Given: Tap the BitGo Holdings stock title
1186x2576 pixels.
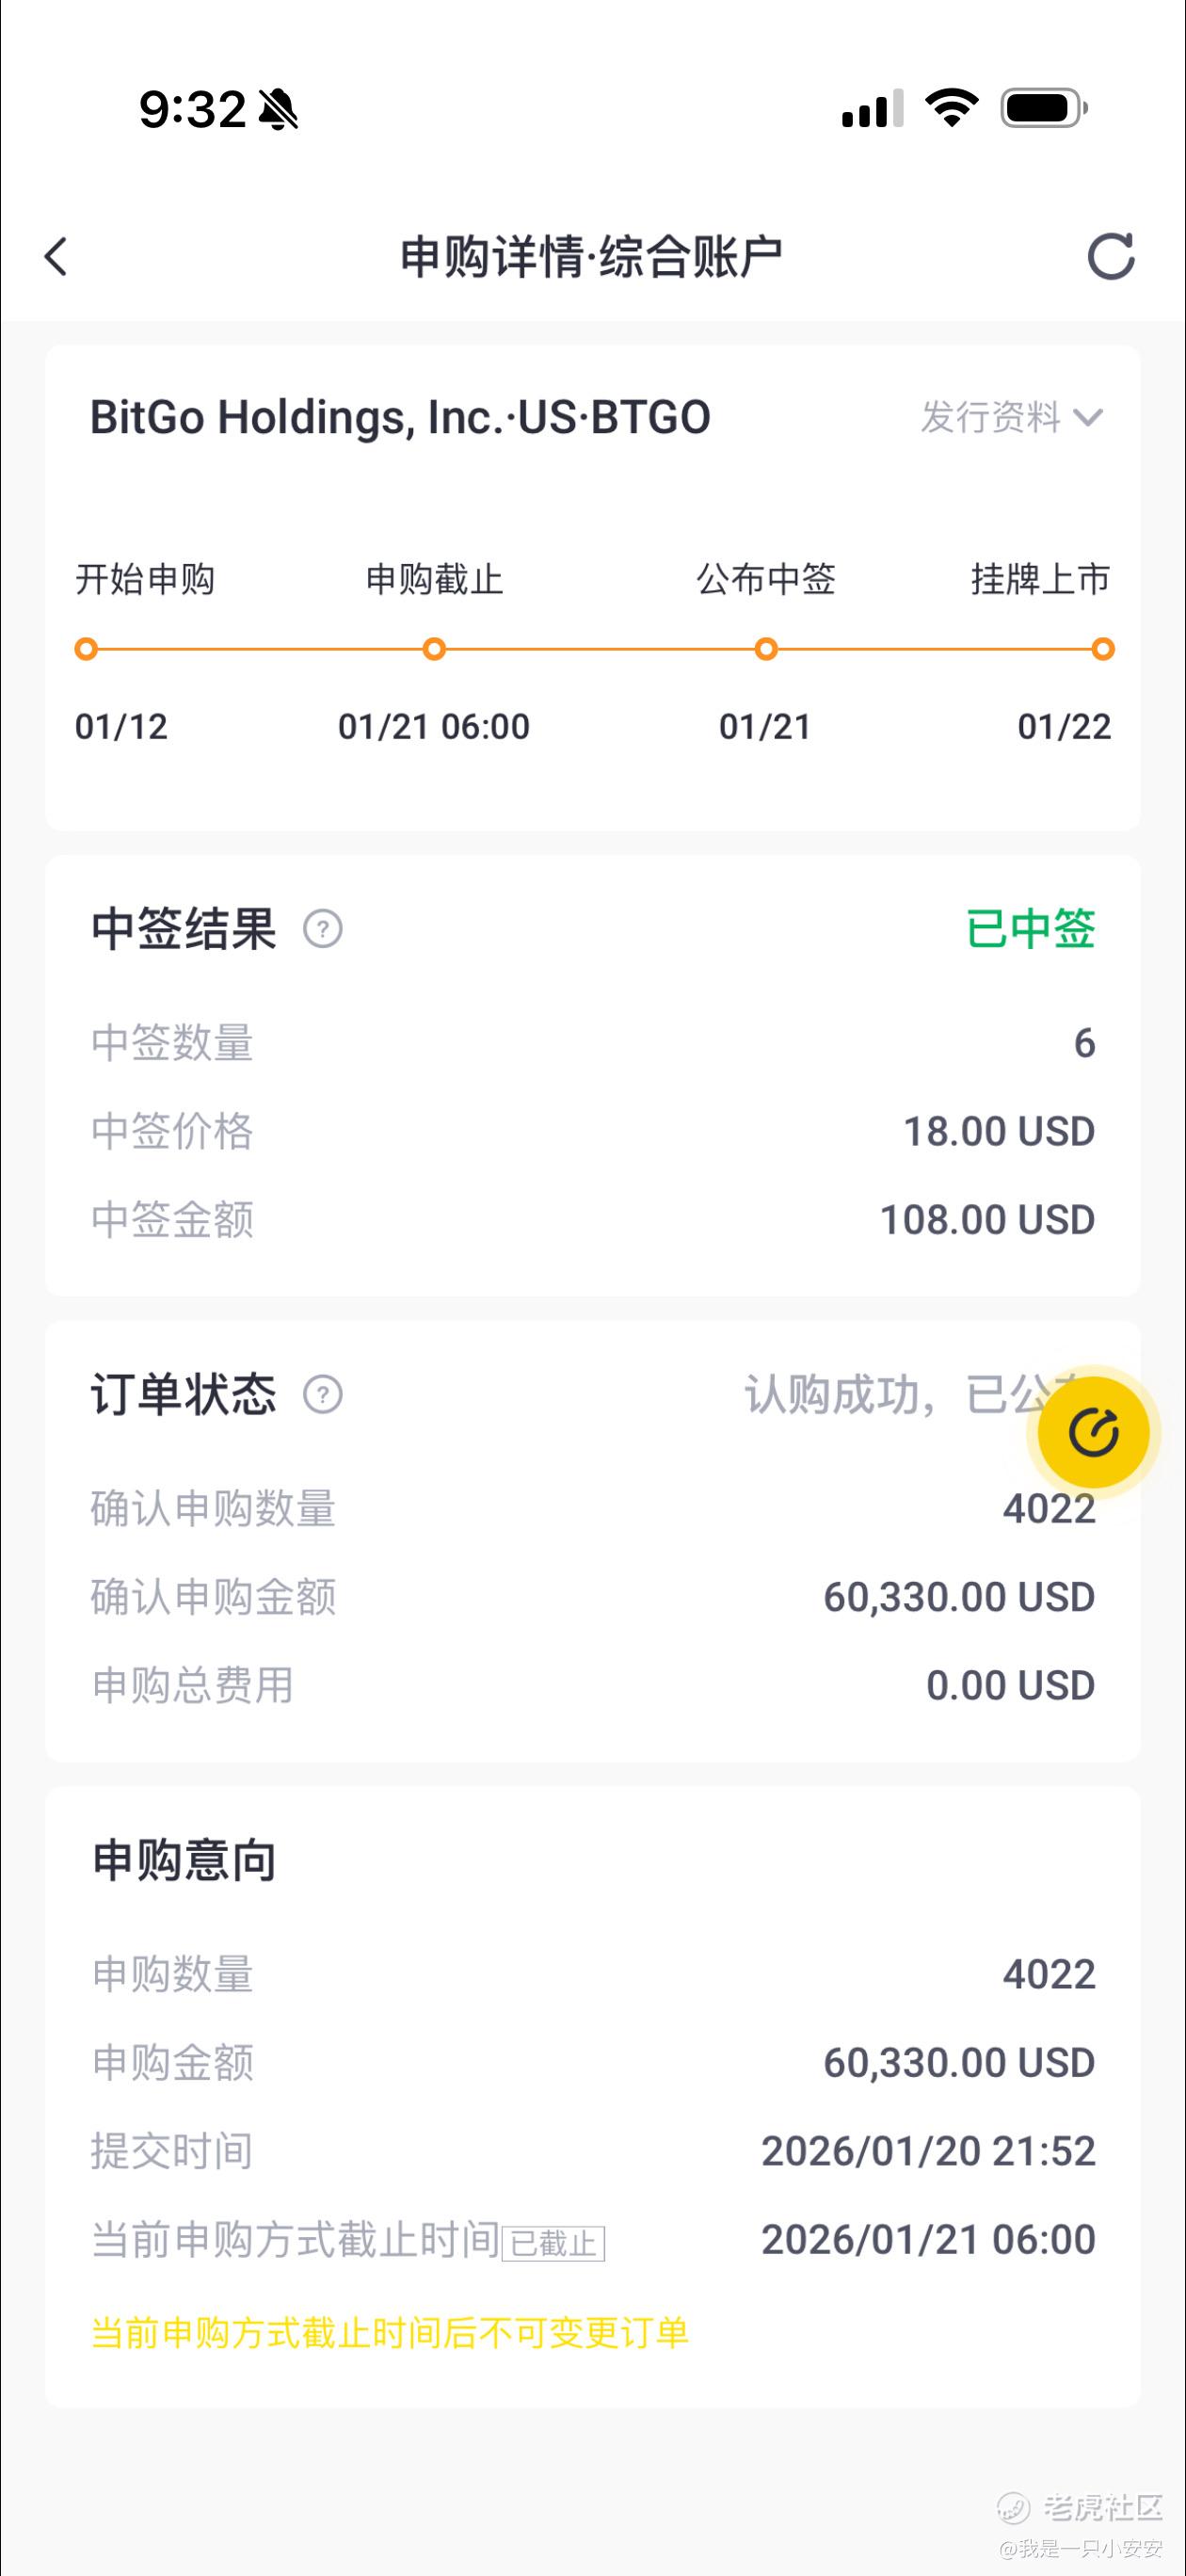Looking at the screenshot, I should pos(400,417).
